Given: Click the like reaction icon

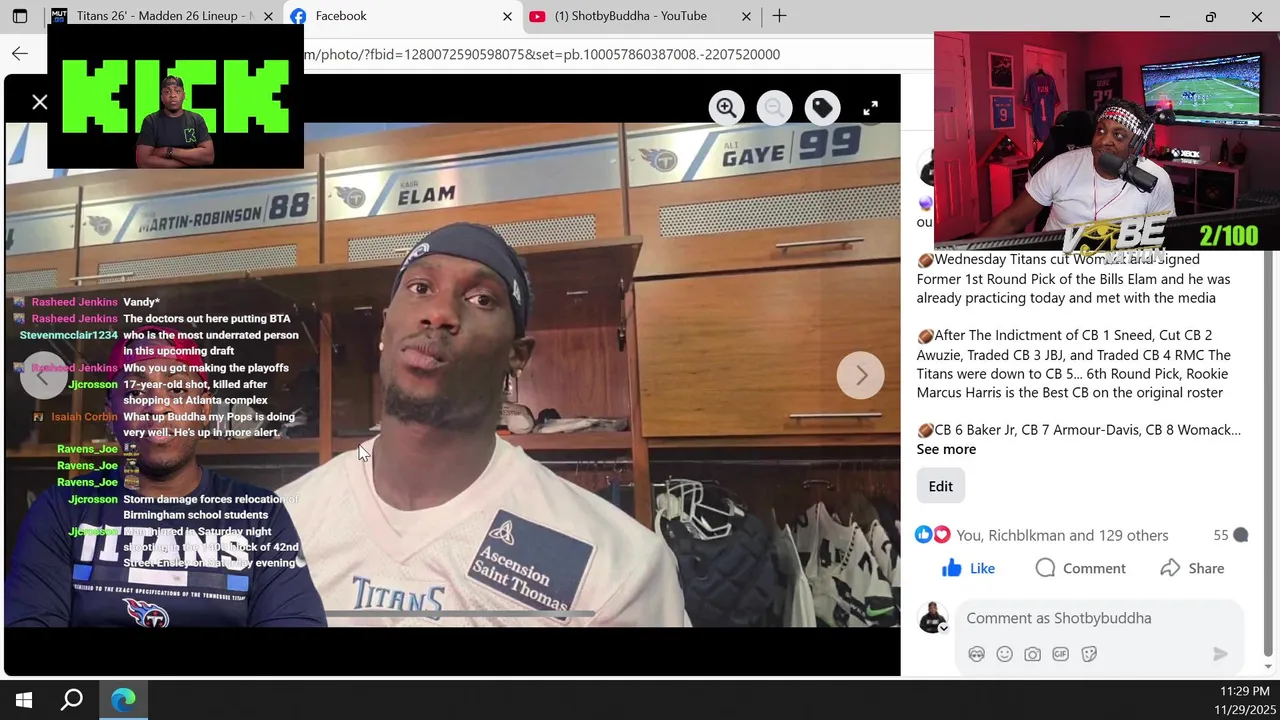Looking at the screenshot, I should click(x=924, y=535).
